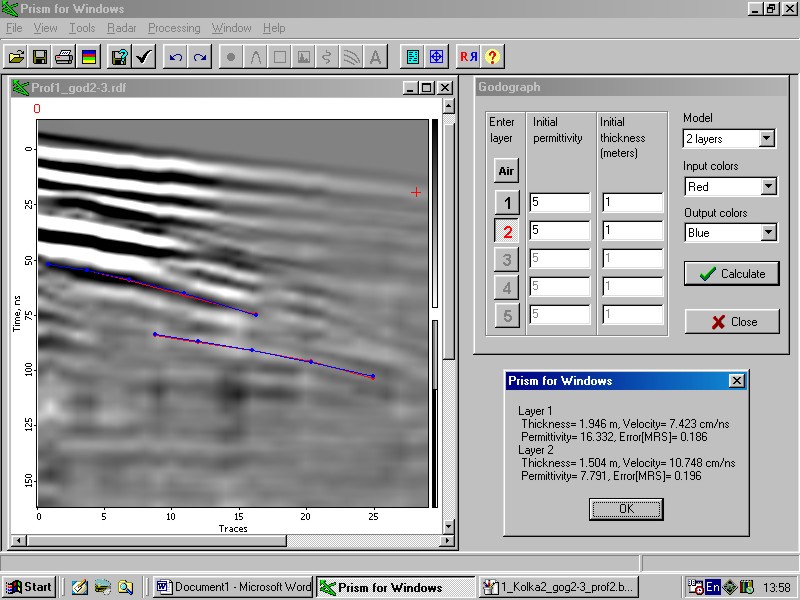This screenshot has width=800, height=600.
Task: Open the cyan document list icon
Action: click(x=412, y=57)
